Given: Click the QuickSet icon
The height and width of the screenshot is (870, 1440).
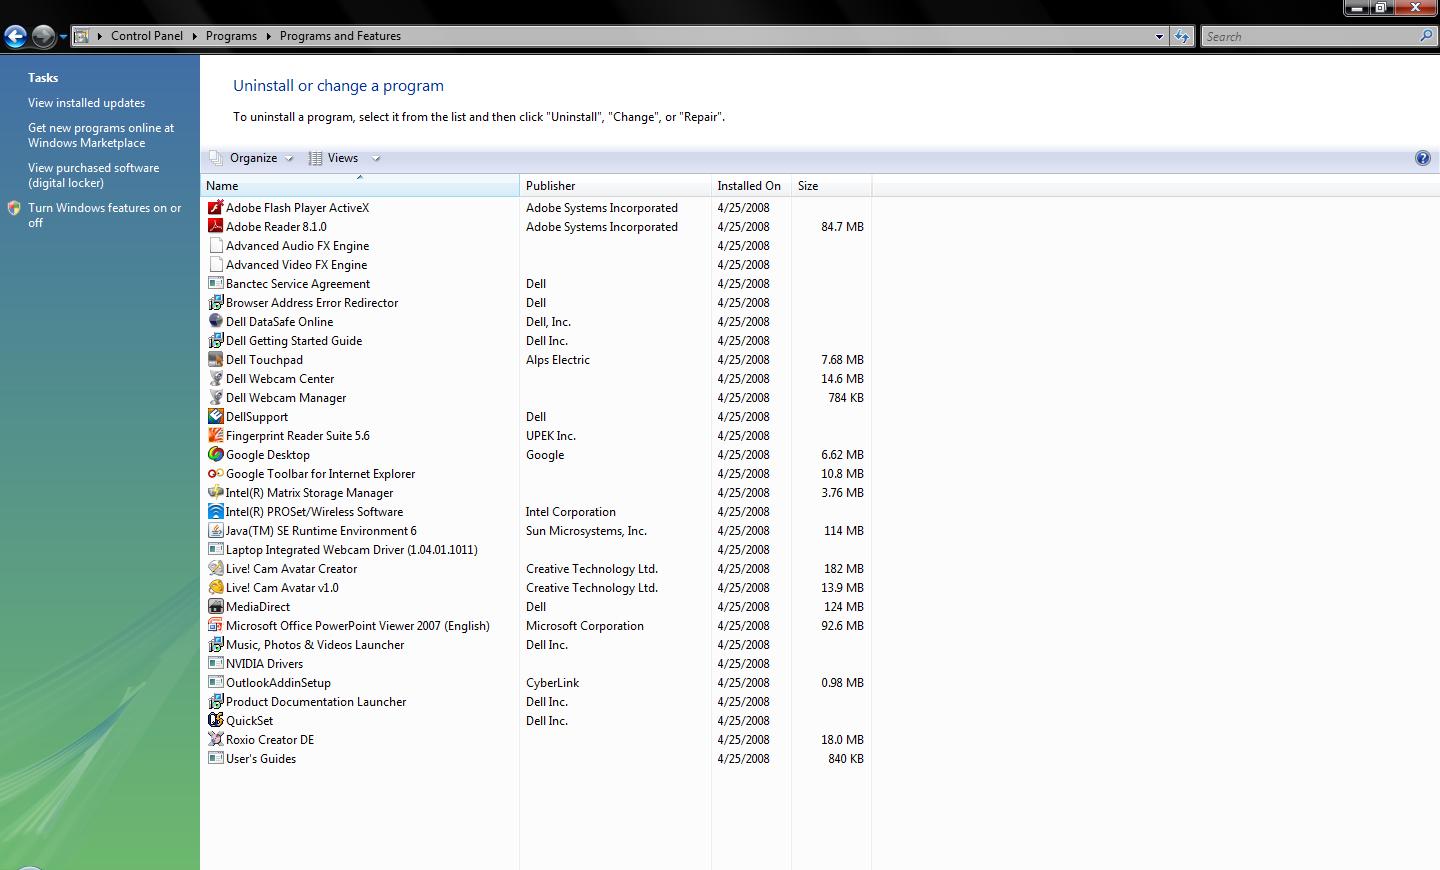Looking at the screenshot, I should [x=215, y=720].
